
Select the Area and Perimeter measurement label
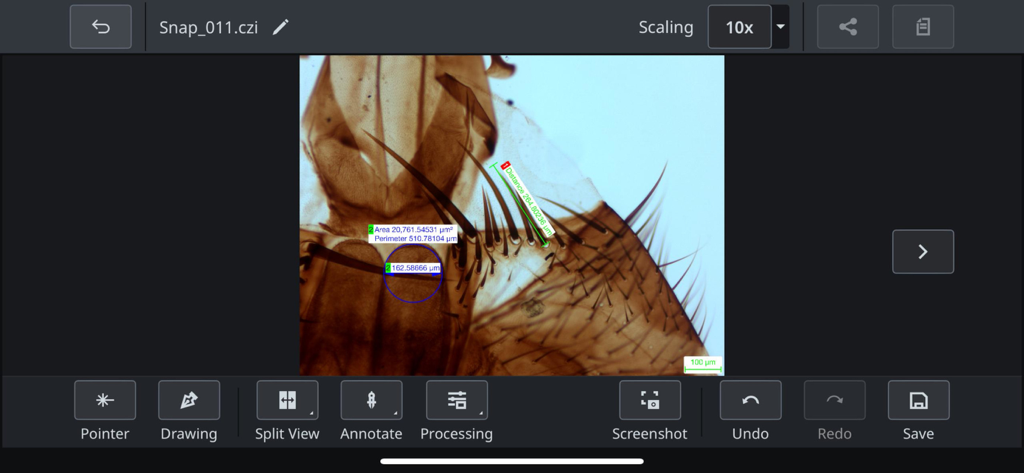[x=413, y=234]
